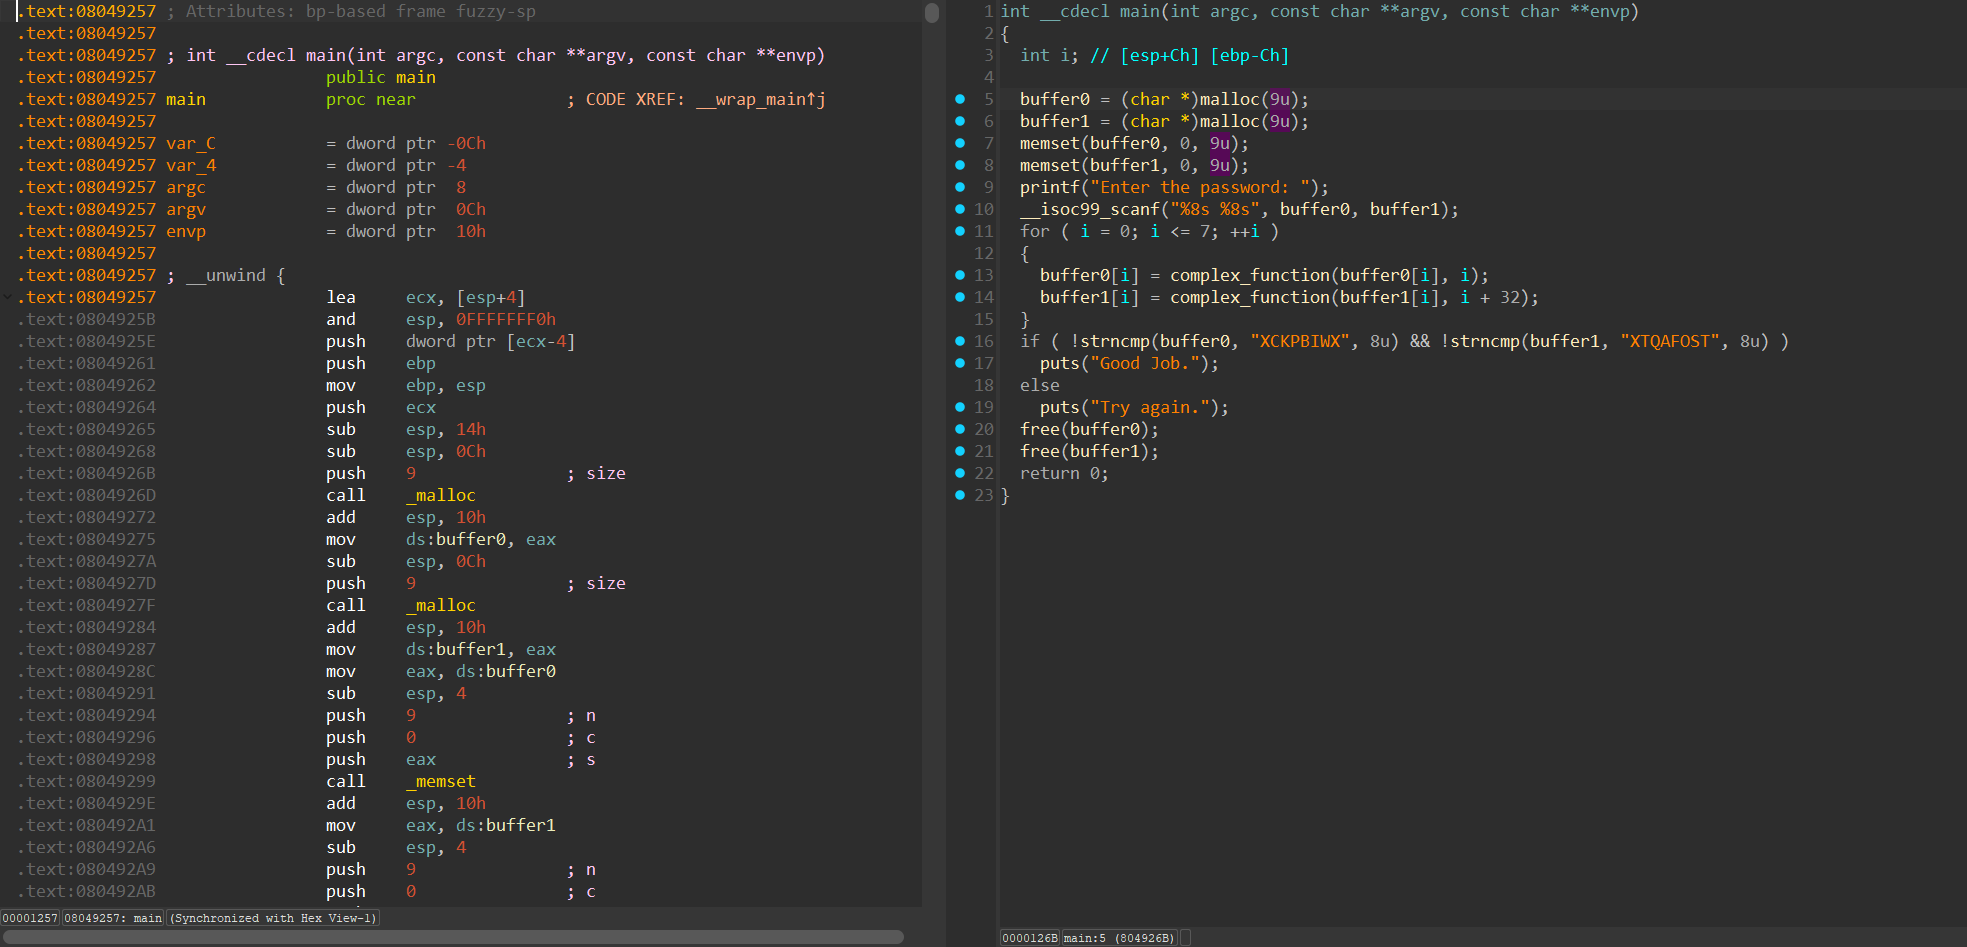
Task: Select the "%8s %8s" format string
Action: [x=1215, y=209]
